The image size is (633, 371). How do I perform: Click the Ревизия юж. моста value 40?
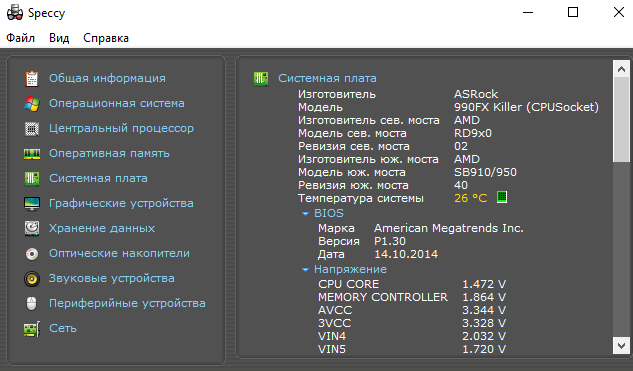[x=461, y=185]
